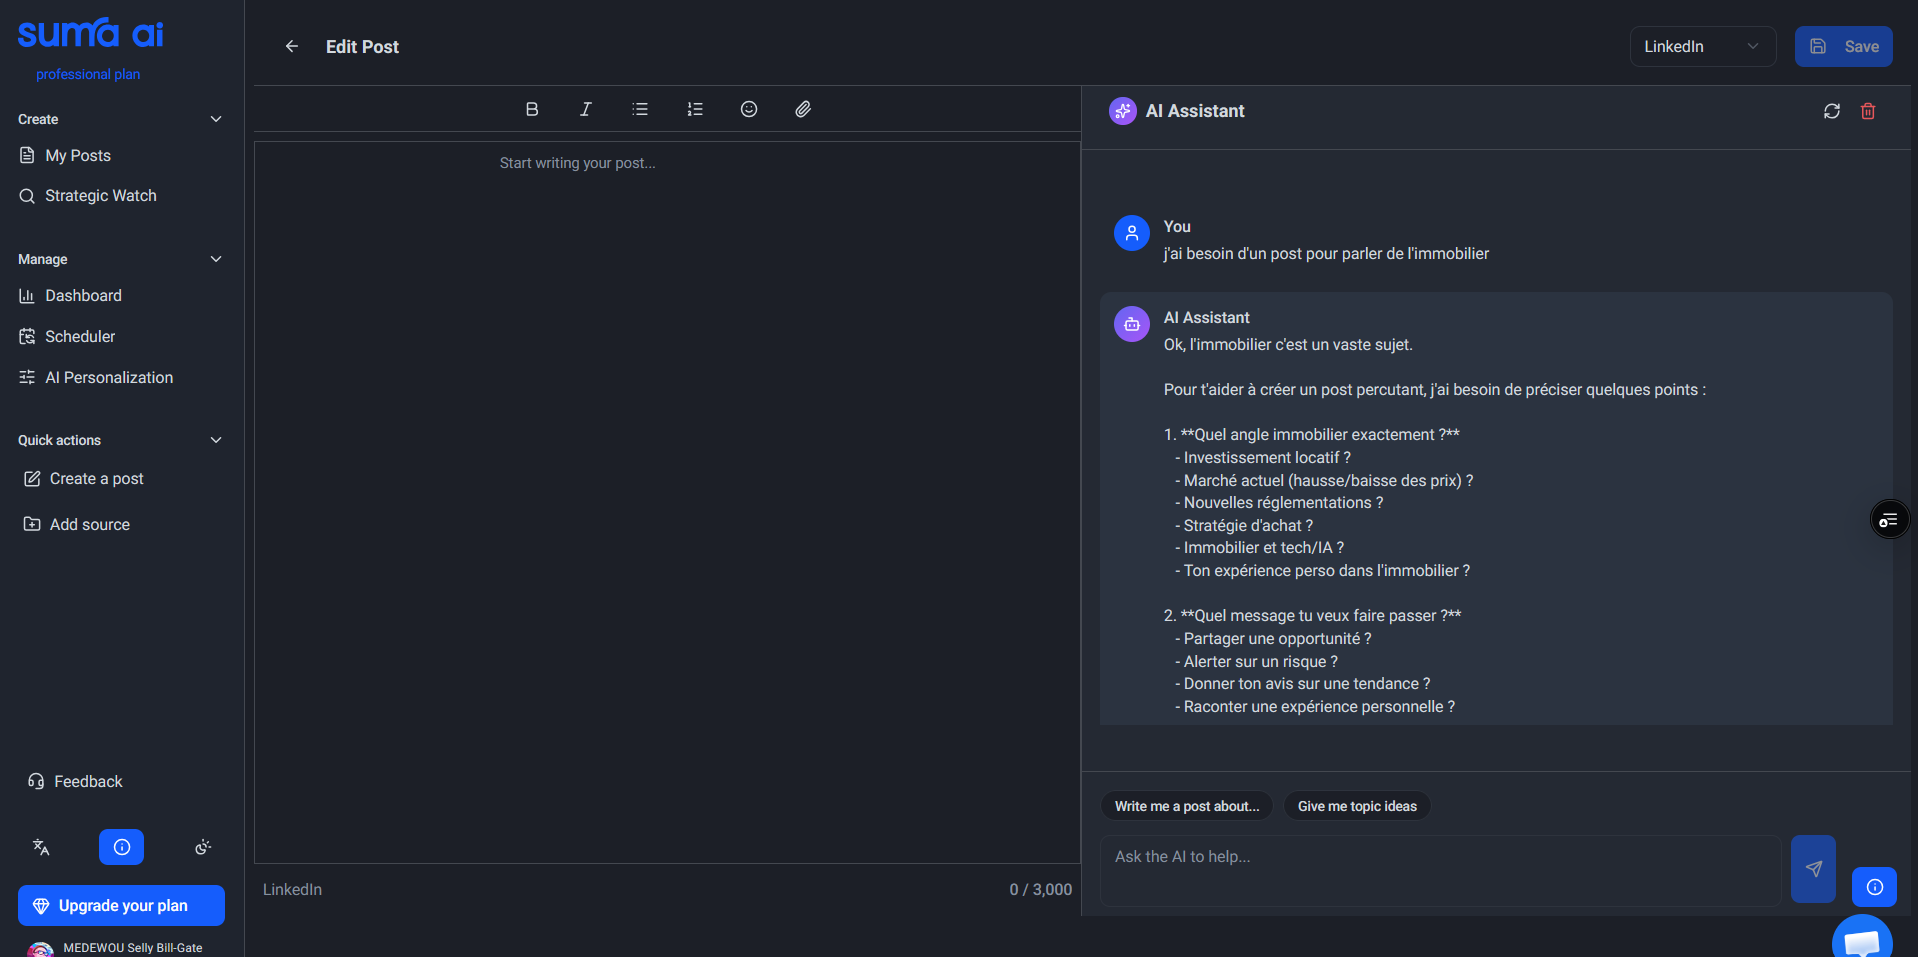The height and width of the screenshot is (957, 1918).
Task: Focus the Ask the AI input field
Action: [1439, 870]
